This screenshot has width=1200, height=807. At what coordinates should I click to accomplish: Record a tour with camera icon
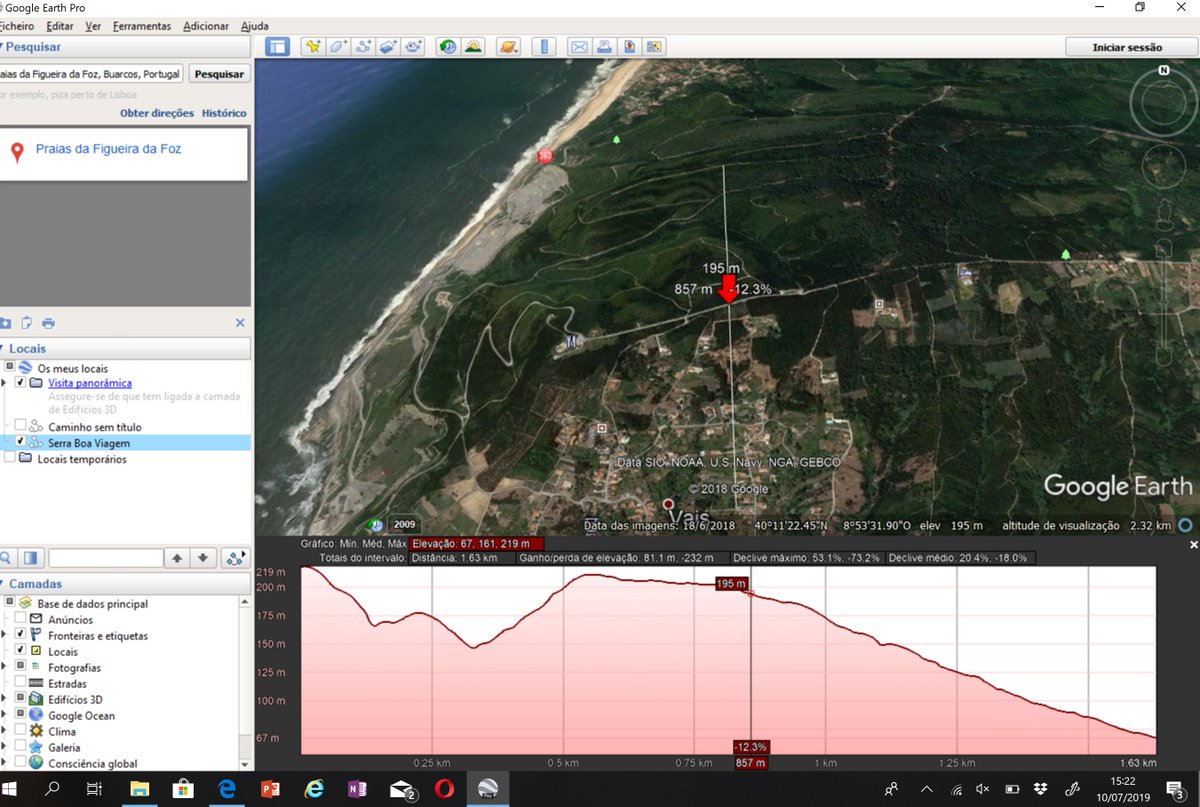pos(413,46)
